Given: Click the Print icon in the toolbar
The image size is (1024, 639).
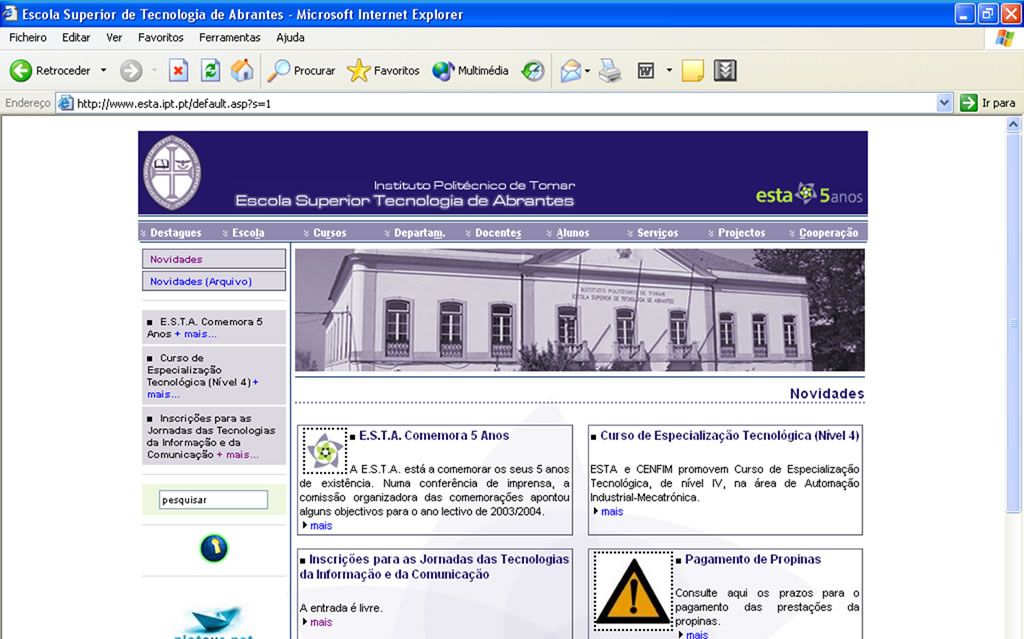Looking at the screenshot, I should [x=610, y=71].
